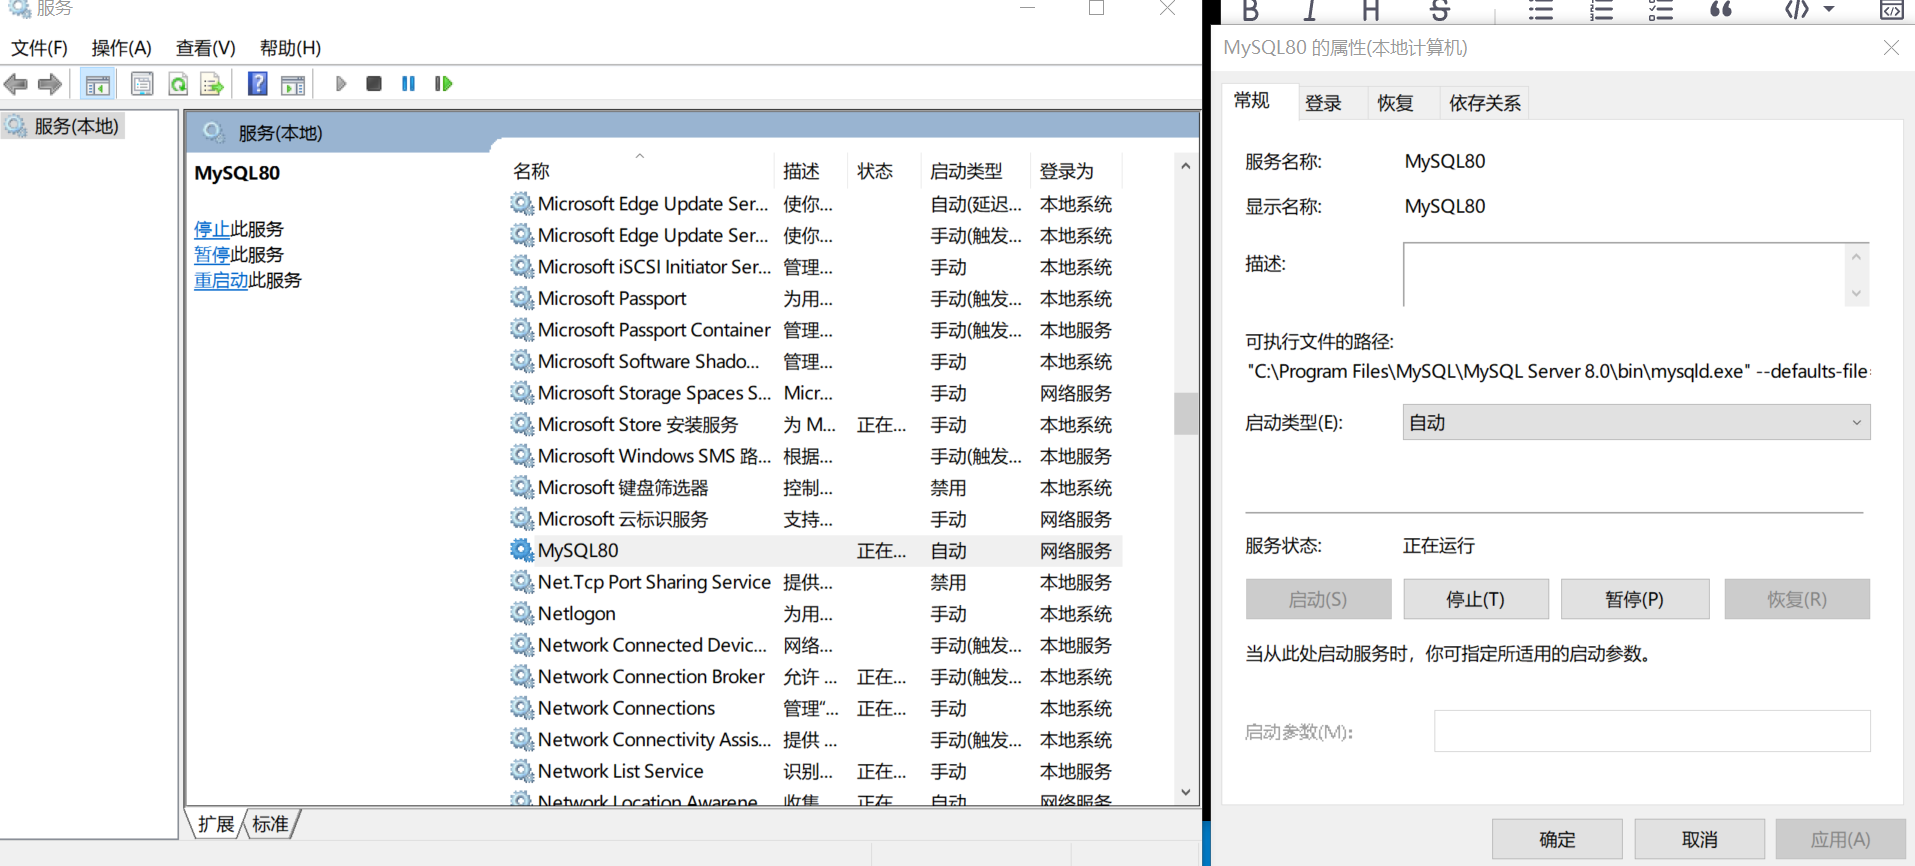Select the Microsoft Passport service row

tap(815, 298)
